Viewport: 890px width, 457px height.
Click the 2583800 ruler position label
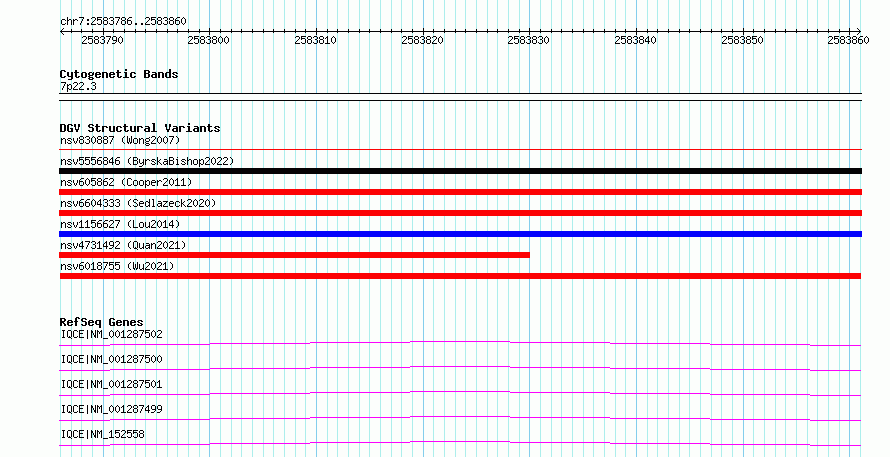(x=208, y=40)
